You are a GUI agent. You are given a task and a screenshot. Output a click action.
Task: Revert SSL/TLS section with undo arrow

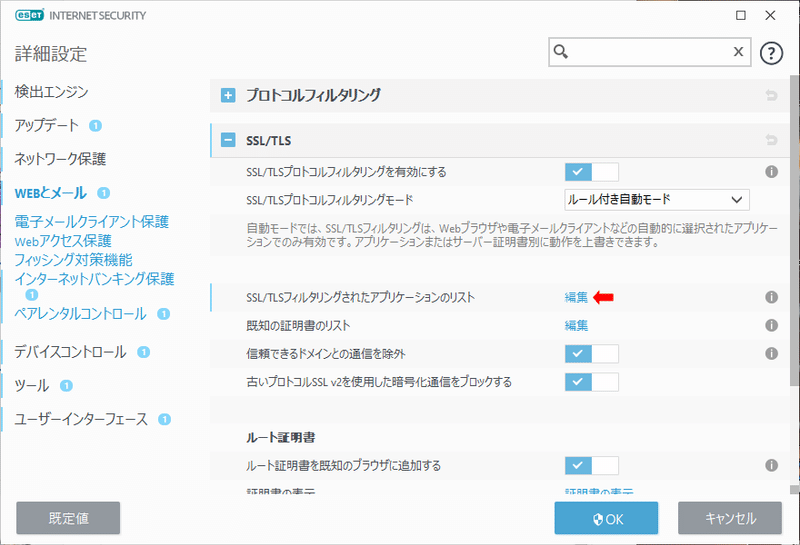click(771, 140)
